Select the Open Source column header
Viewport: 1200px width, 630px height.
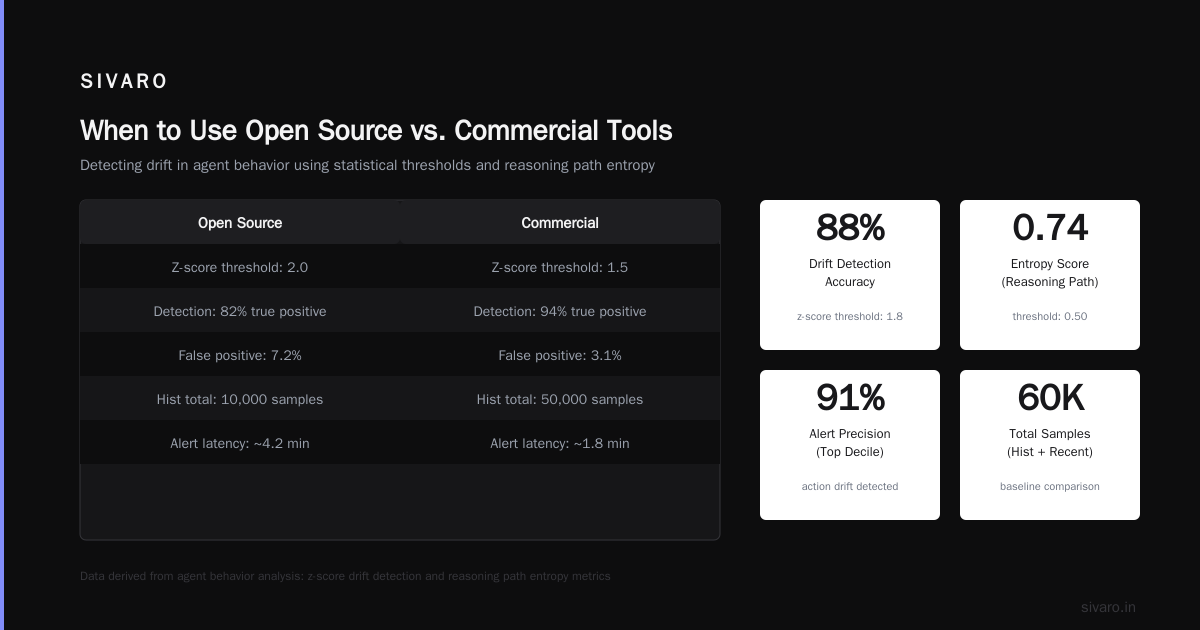[240, 223]
